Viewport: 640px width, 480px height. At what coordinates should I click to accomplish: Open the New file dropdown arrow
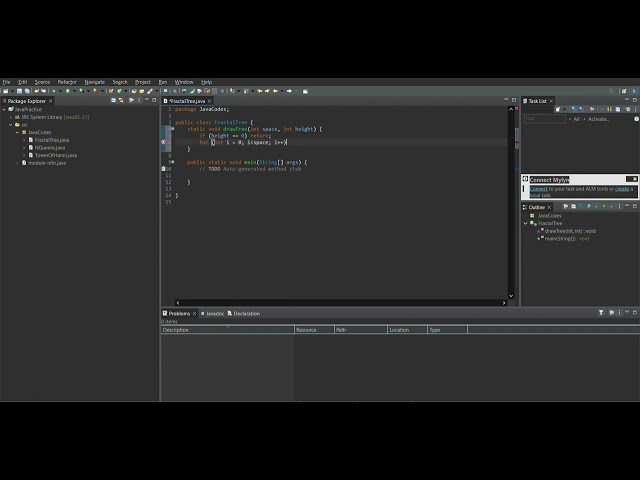coord(12,91)
